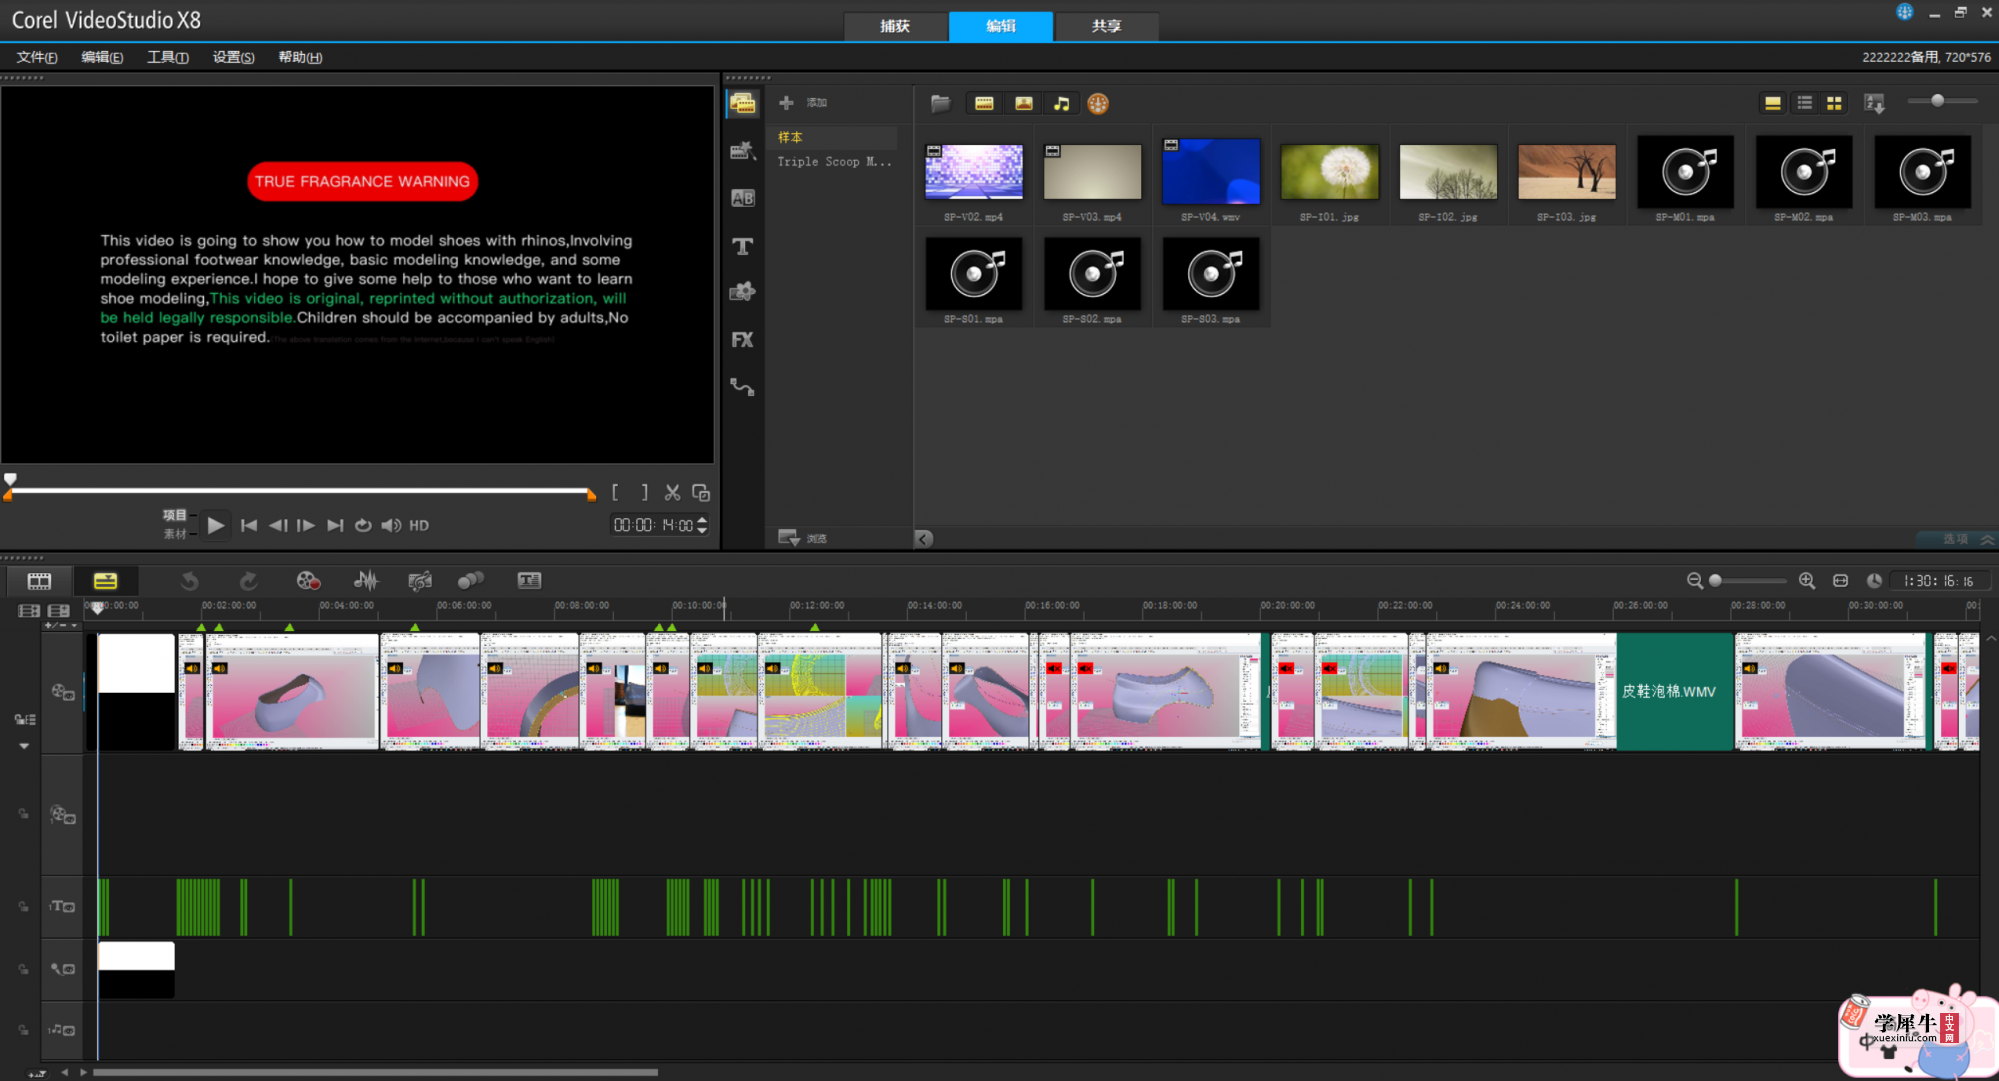This screenshot has height=1081, width=1999.
Task: Switch to the 共享 share tab
Action: pyautogui.click(x=1106, y=26)
